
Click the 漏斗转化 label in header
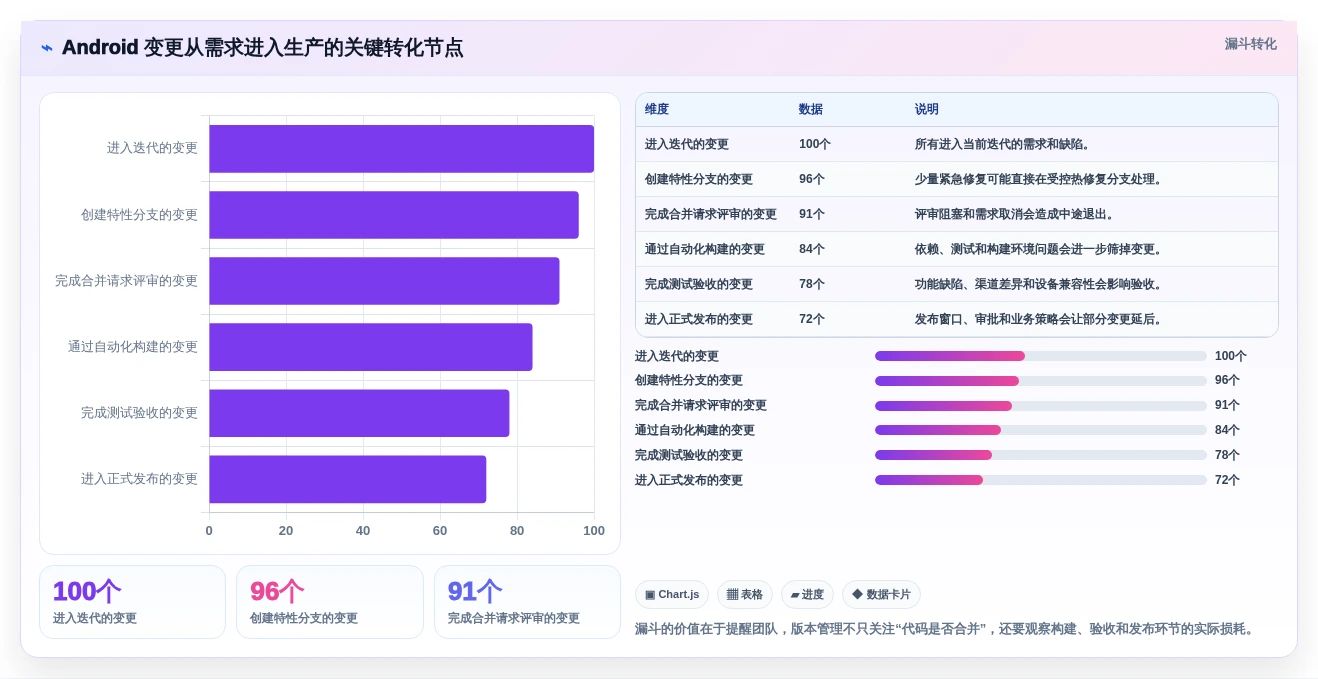pyautogui.click(x=1250, y=44)
